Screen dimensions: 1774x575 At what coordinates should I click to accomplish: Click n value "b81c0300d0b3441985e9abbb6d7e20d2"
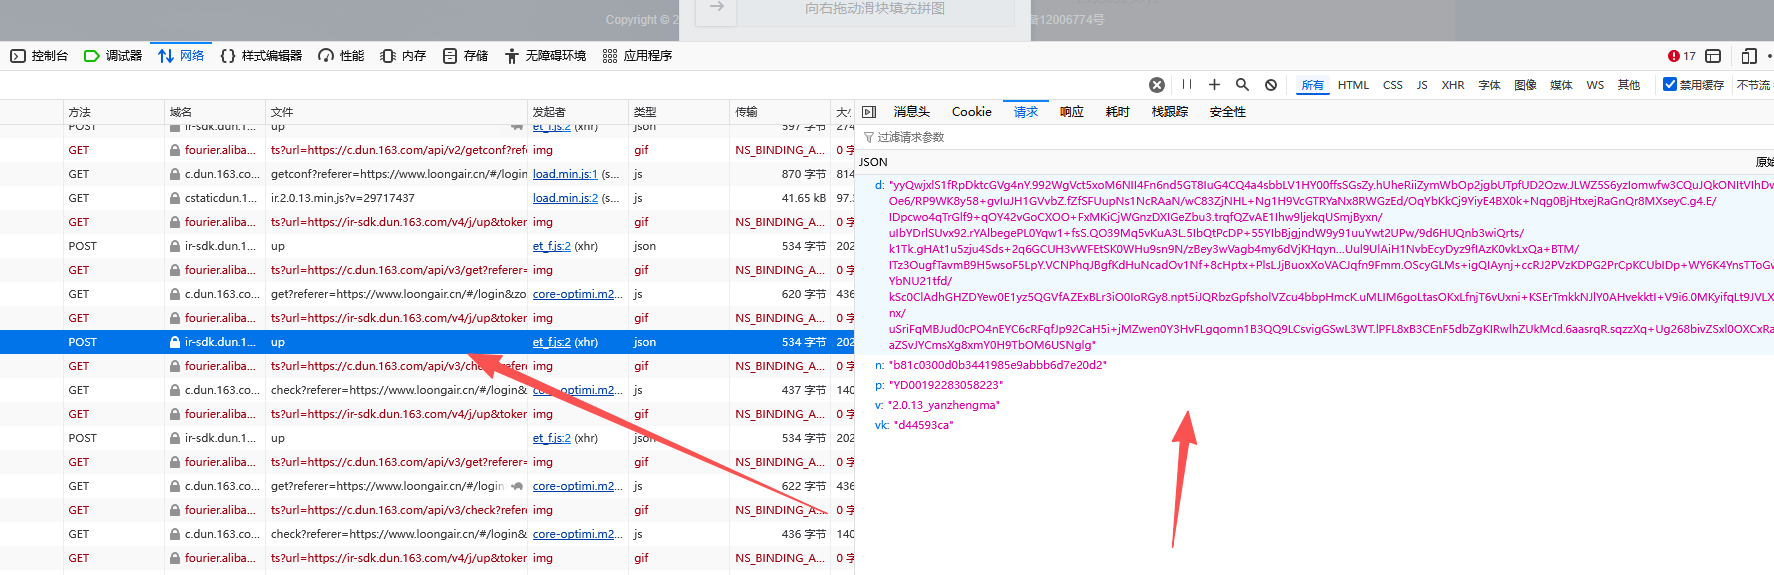click(998, 365)
